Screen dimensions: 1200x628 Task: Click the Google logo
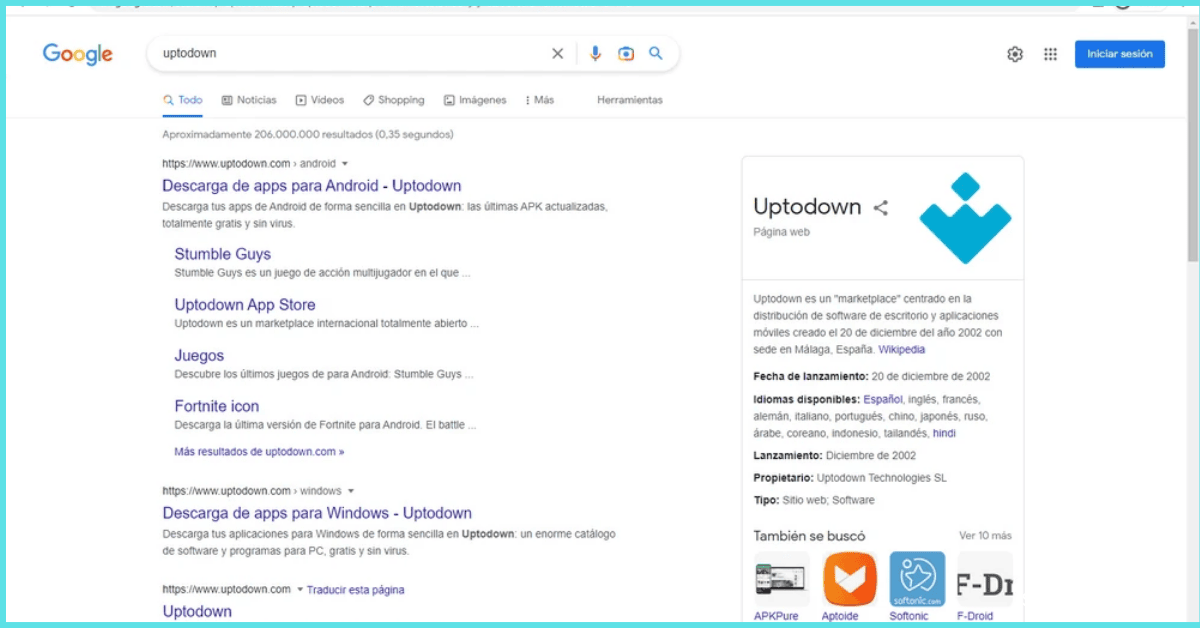tap(78, 54)
